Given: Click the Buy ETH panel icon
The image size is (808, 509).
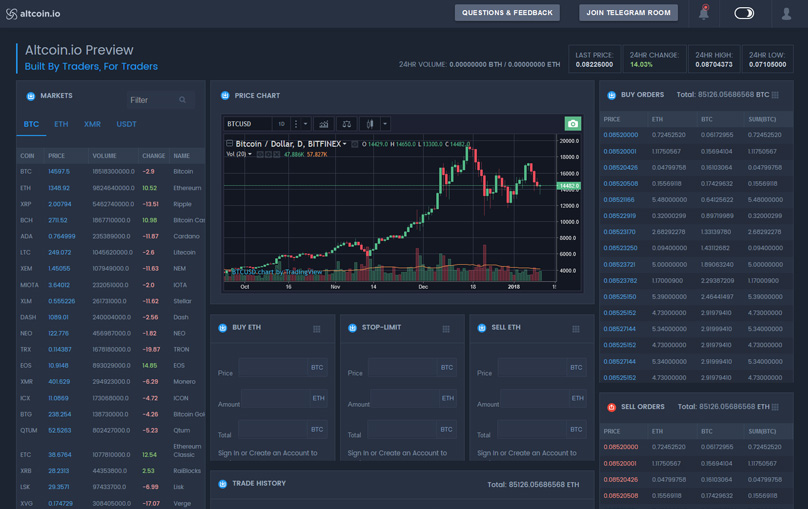Looking at the screenshot, I should click(223, 328).
